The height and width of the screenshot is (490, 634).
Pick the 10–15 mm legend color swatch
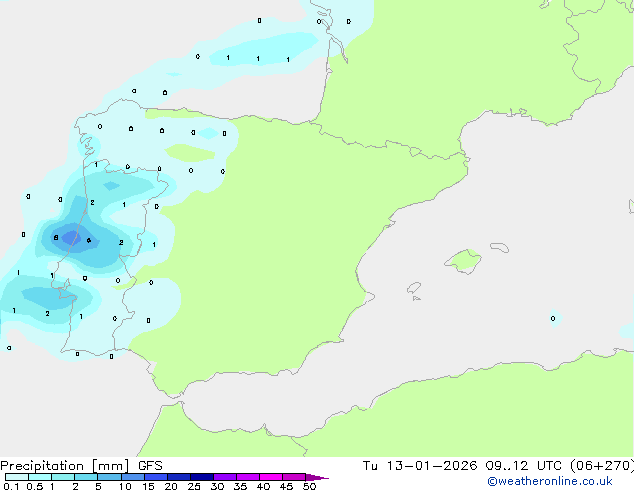point(132,477)
